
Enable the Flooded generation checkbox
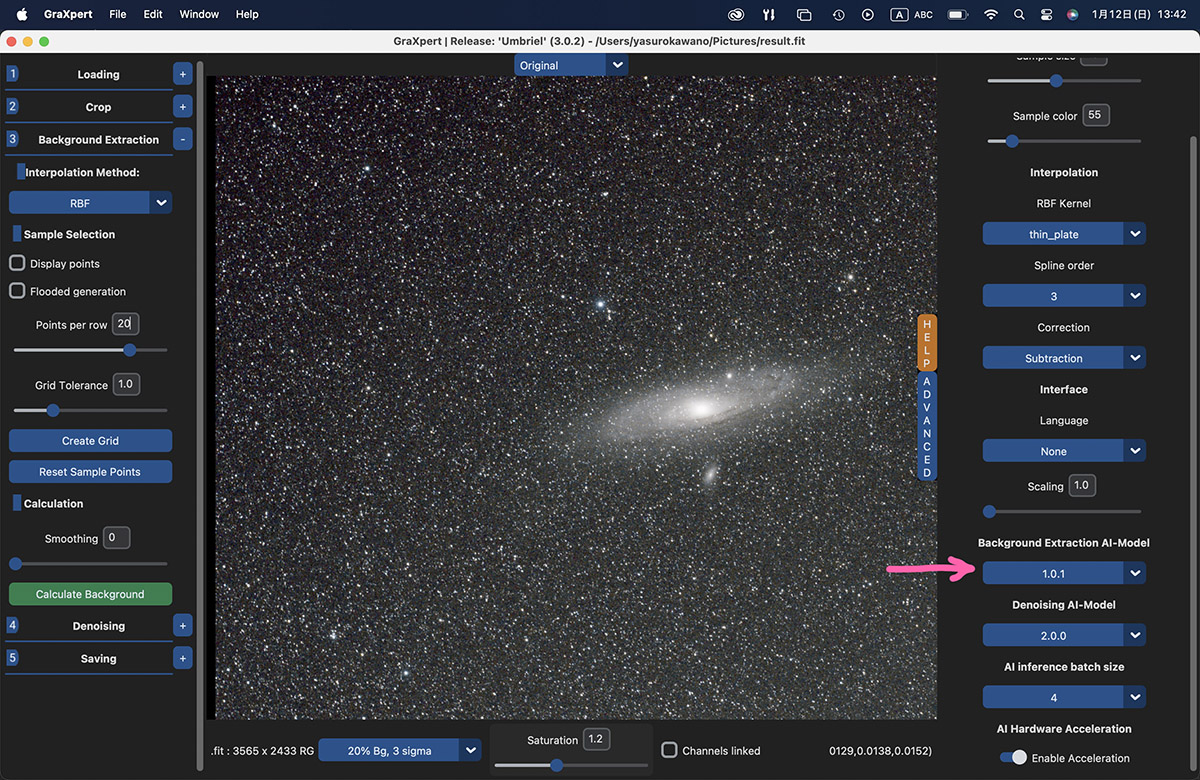click(17, 291)
